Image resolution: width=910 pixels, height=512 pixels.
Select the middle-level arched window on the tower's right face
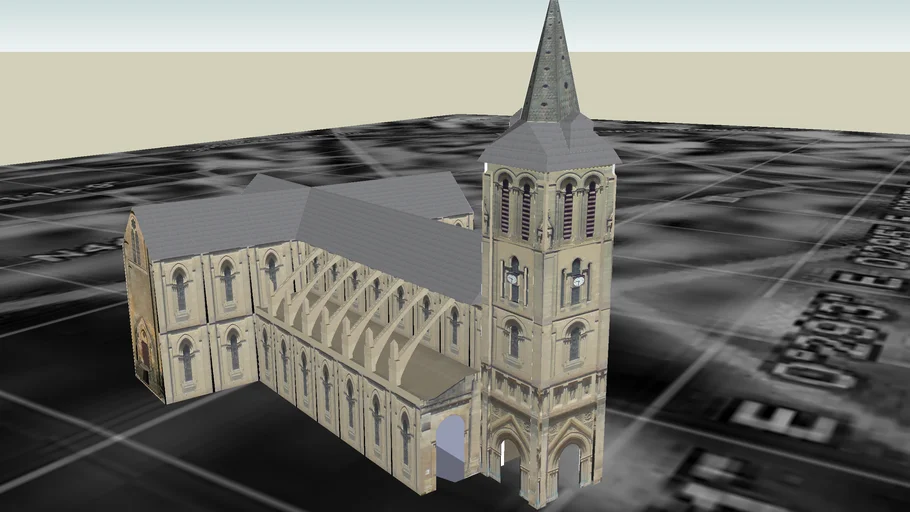click(x=575, y=342)
